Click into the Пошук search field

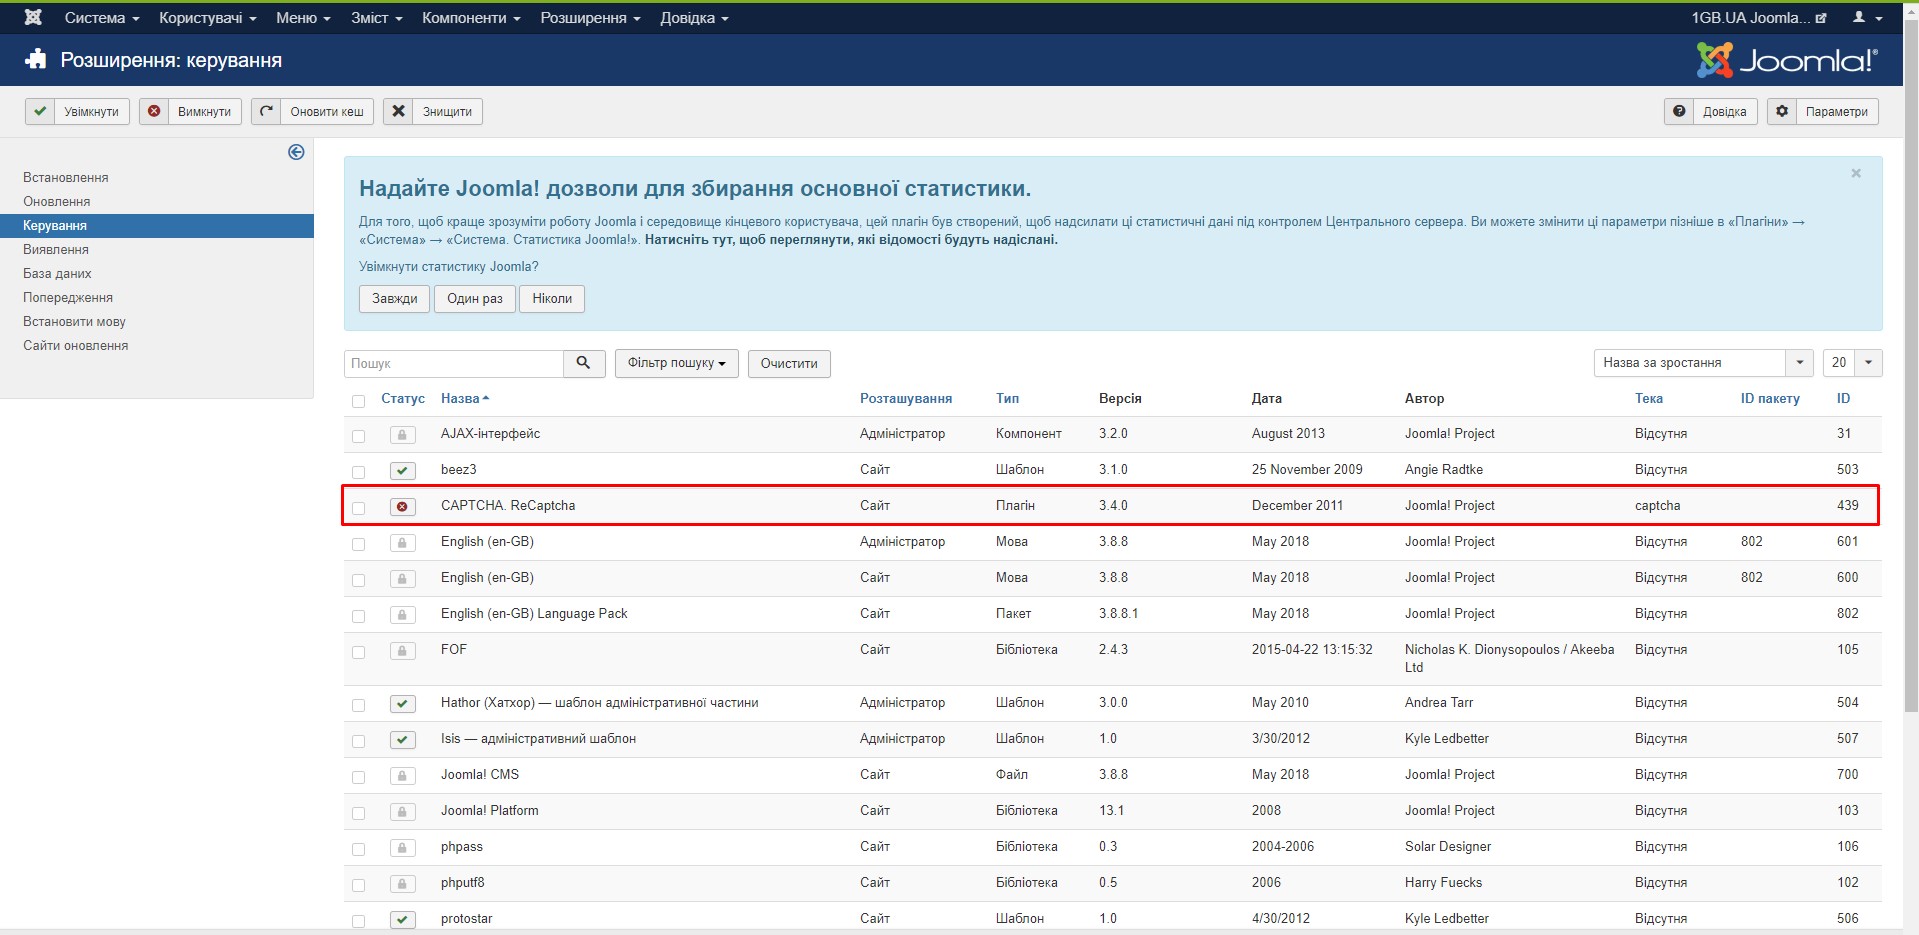tap(454, 363)
